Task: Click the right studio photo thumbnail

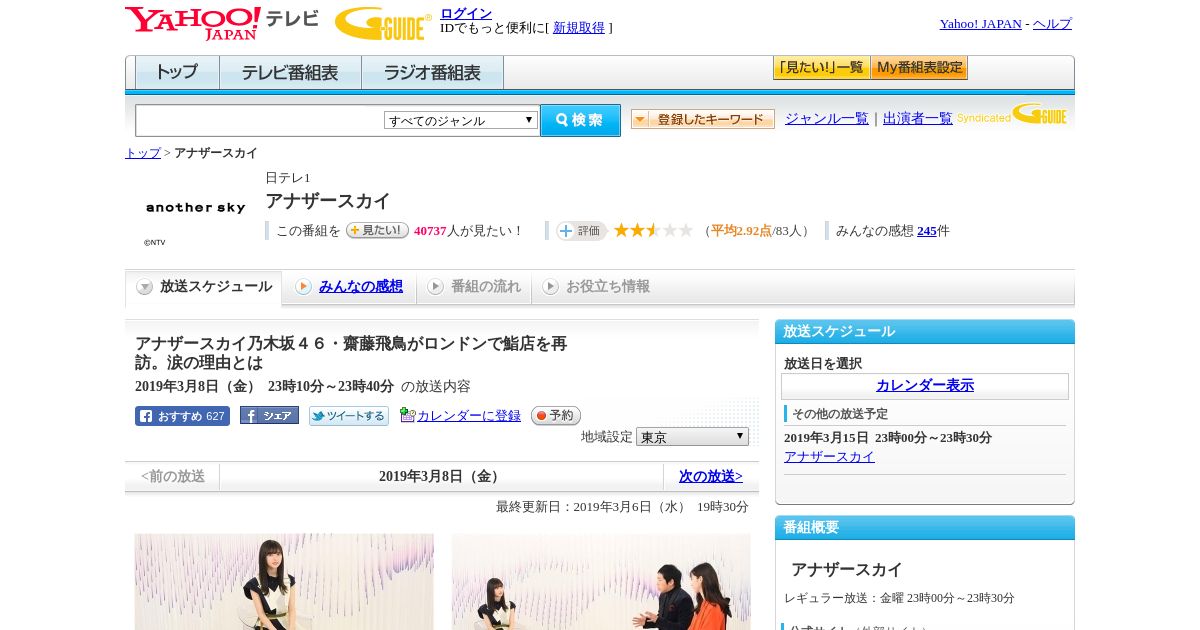Action: click(x=601, y=582)
